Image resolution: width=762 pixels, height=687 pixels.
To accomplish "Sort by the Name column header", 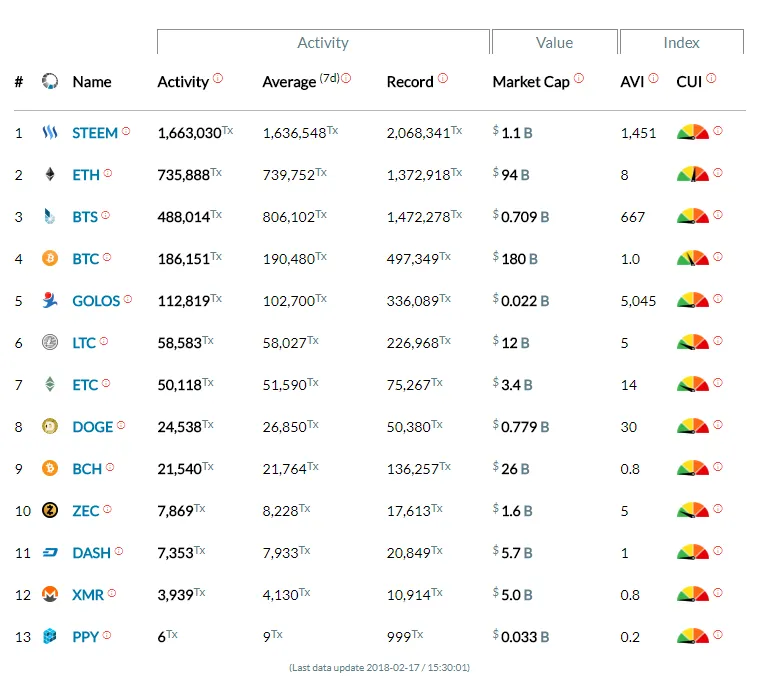I will coord(92,82).
